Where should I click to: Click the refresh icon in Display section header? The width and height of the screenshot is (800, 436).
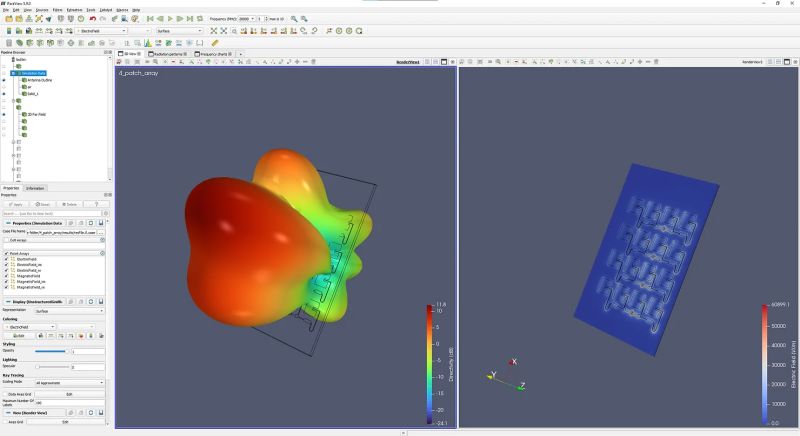click(x=91, y=302)
